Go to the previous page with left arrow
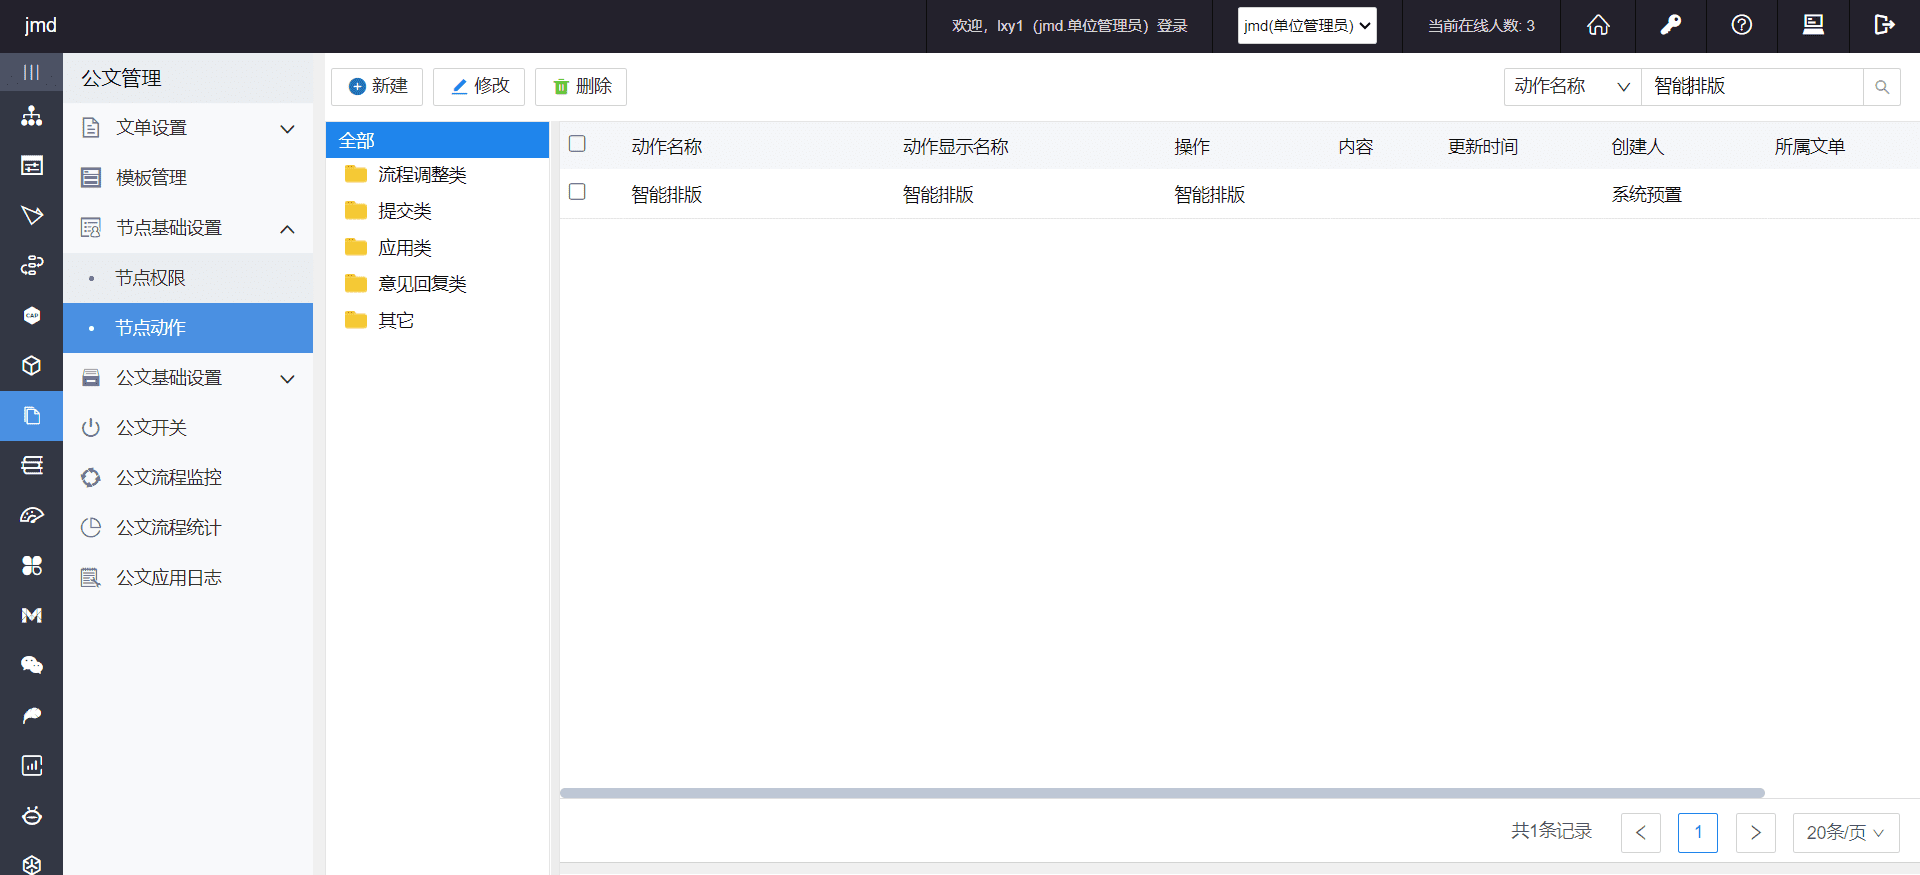The width and height of the screenshot is (1920, 875). [x=1641, y=833]
